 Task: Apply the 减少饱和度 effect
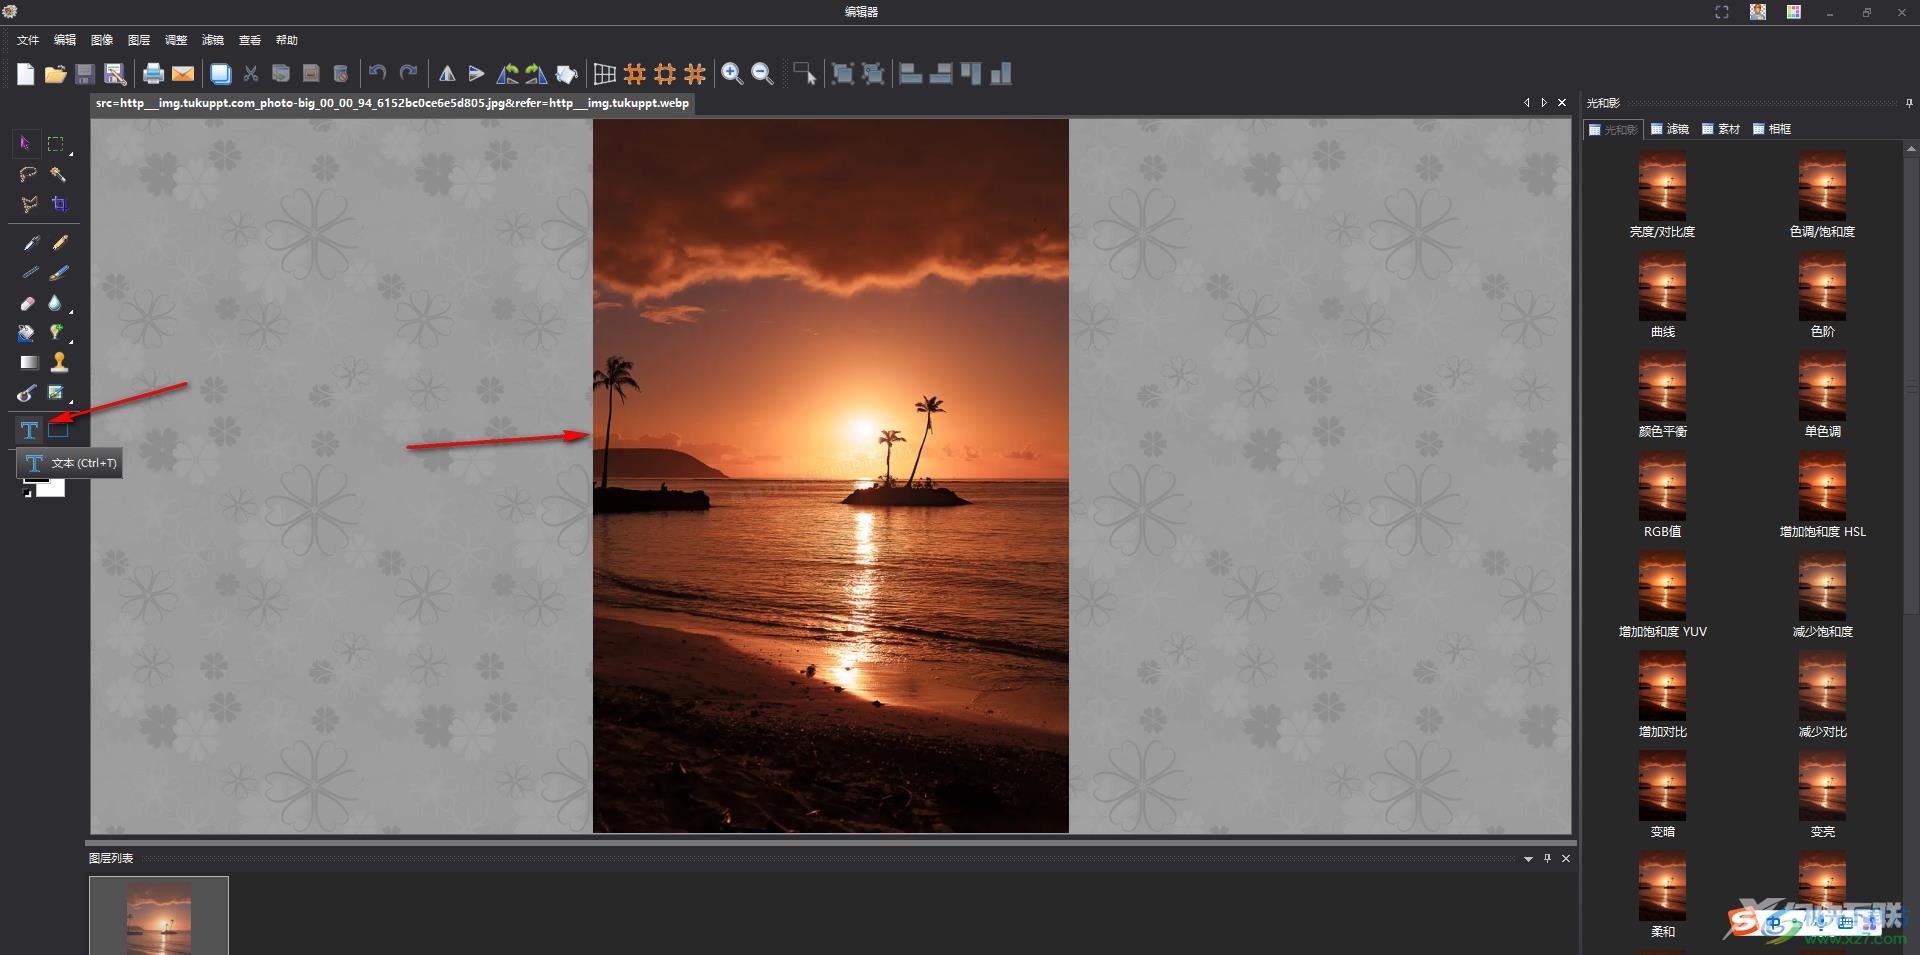click(x=1822, y=595)
